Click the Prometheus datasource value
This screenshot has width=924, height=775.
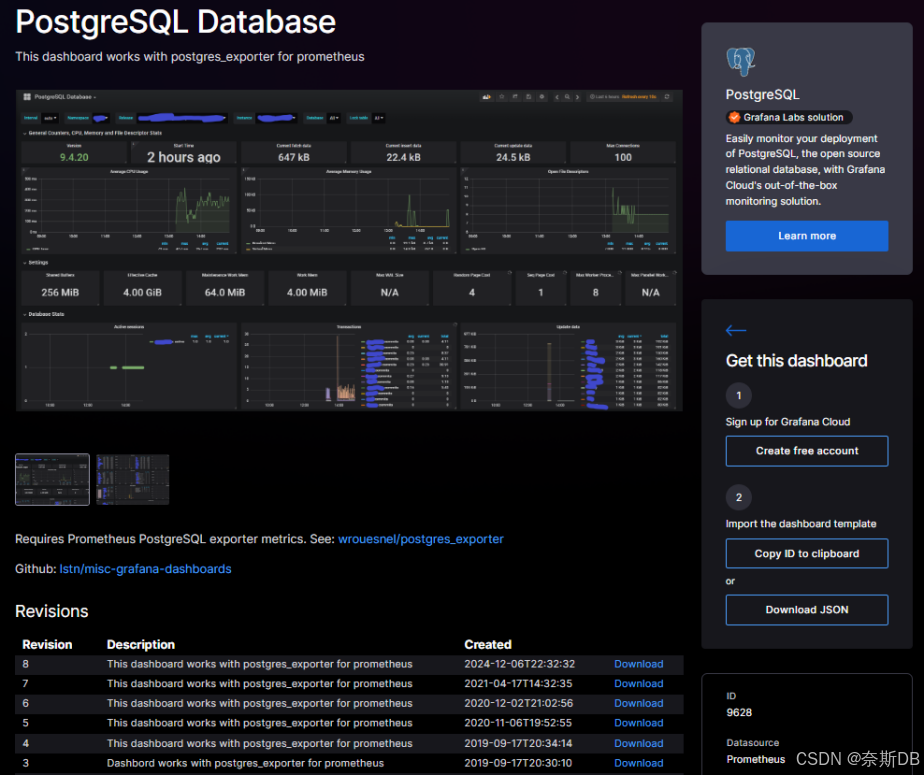coord(755,759)
